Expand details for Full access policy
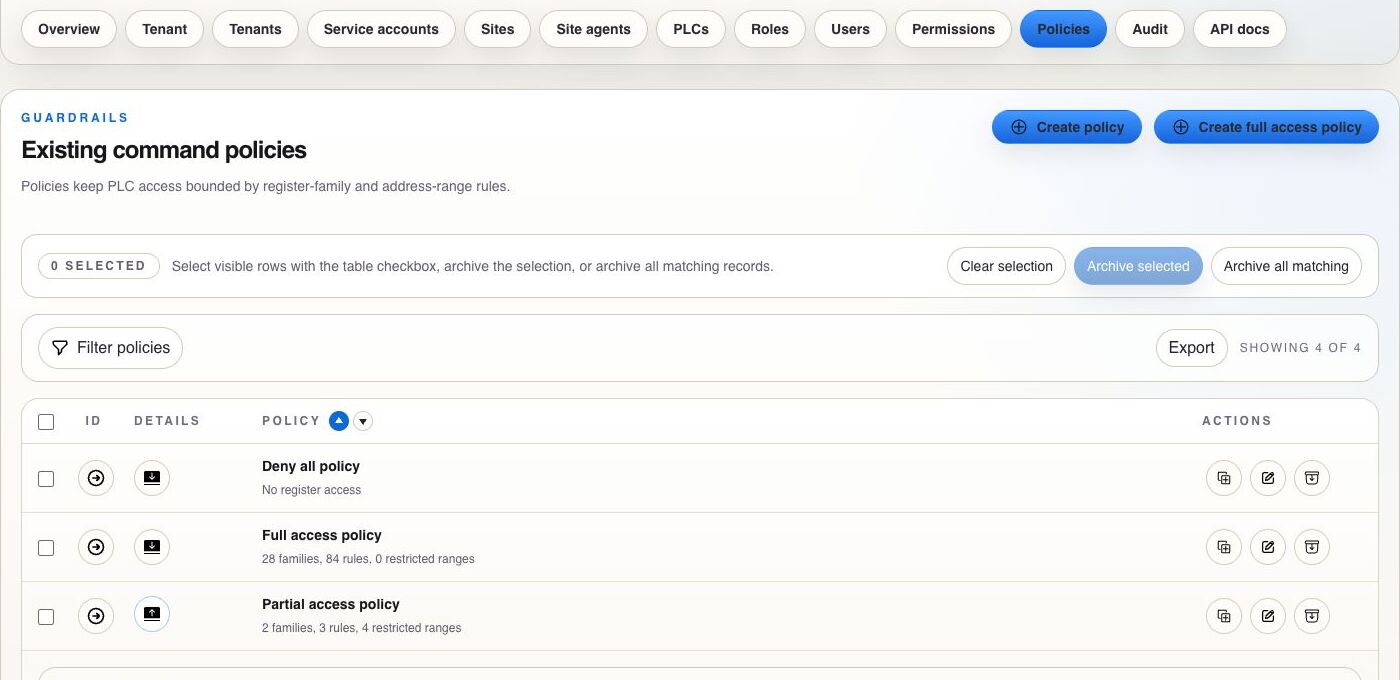This screenshot has width=1400, height=680. coord(152,547)
